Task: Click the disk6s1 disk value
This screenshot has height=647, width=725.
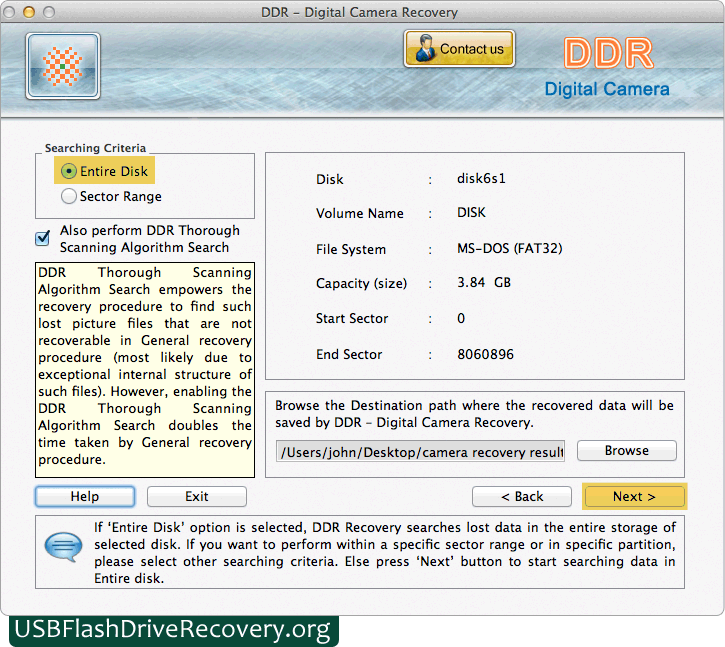Action: tap(481, 179)
